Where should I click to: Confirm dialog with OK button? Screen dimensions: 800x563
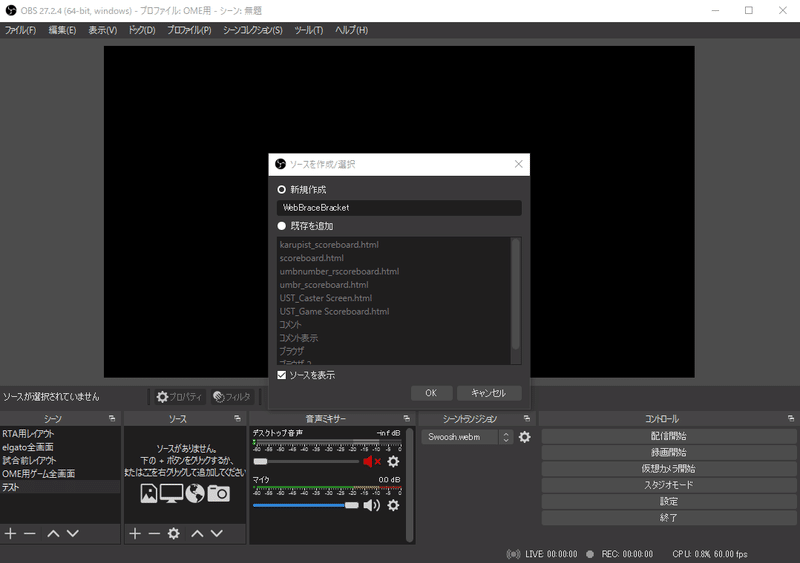point(431,393)
